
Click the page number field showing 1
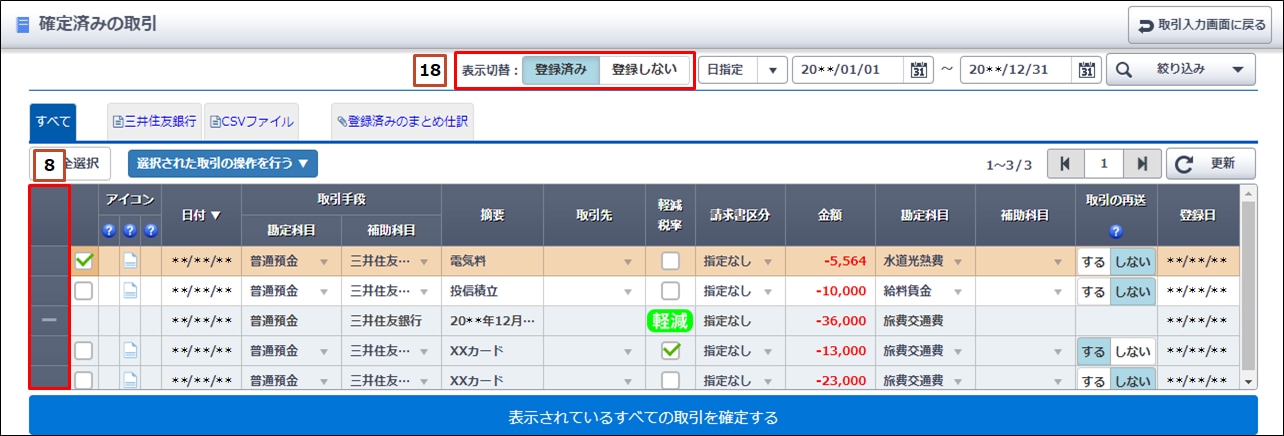click(x=1102, y=163)
